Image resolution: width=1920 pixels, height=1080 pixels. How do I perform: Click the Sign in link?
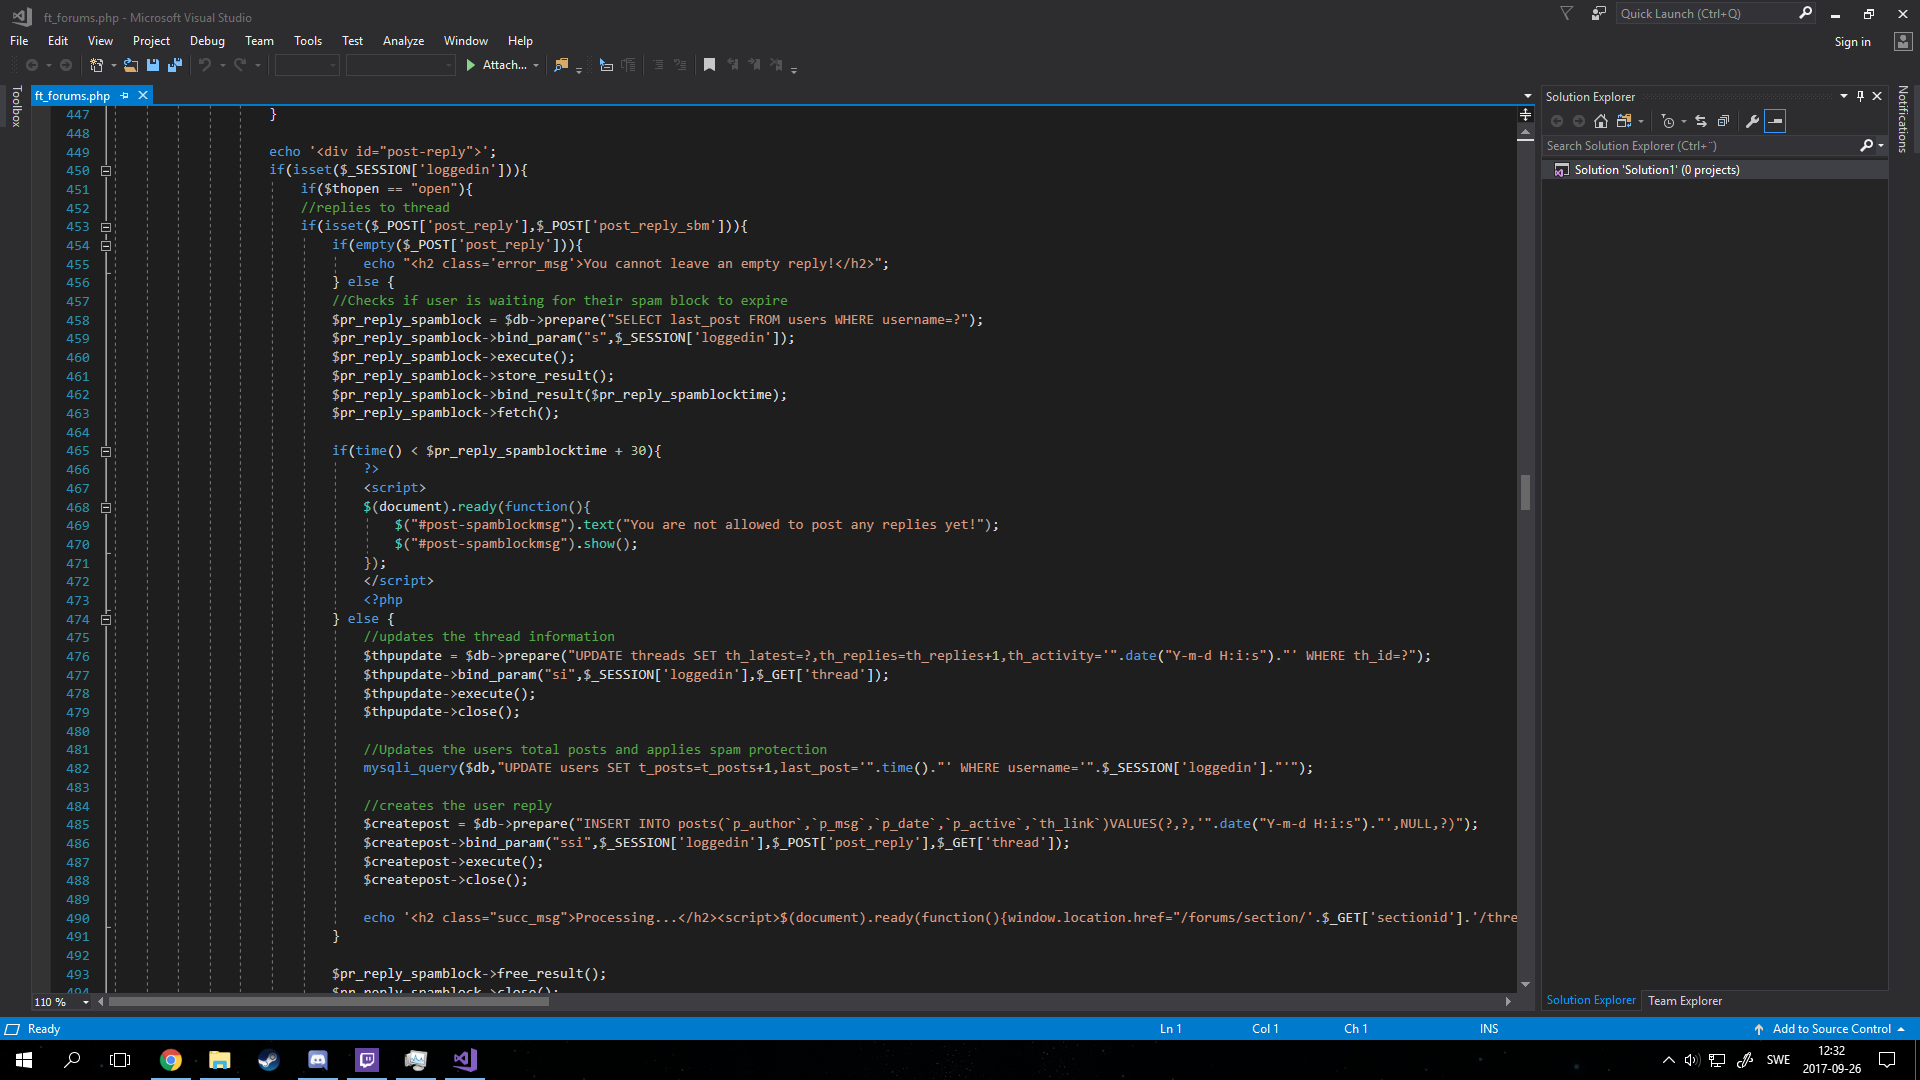click(x=1852, y=42)
